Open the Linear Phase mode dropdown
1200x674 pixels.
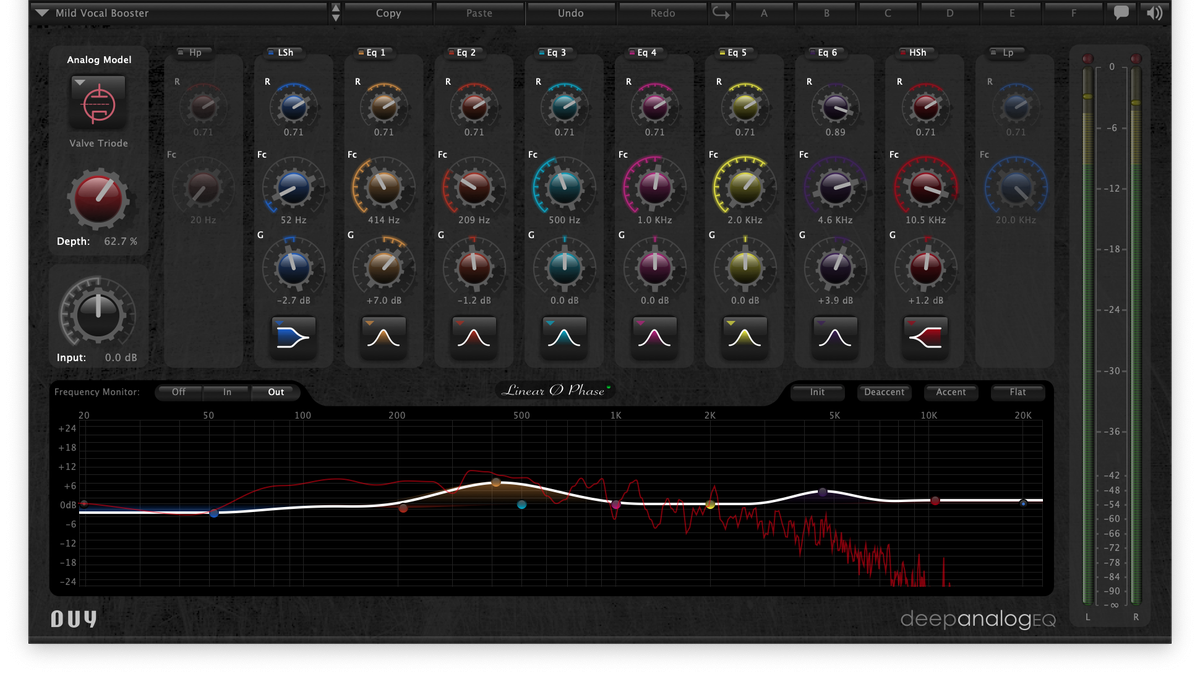pos(556,391)
